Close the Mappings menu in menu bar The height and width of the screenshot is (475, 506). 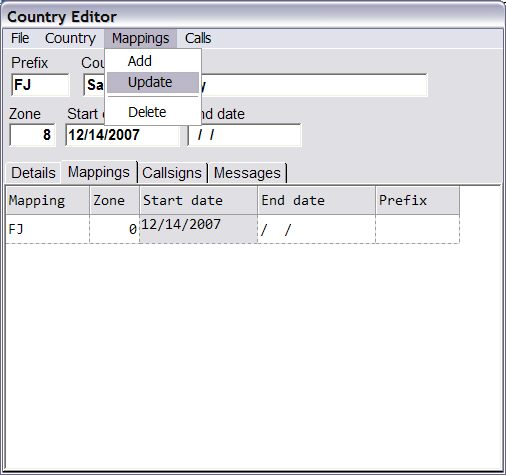click(140, 38)
